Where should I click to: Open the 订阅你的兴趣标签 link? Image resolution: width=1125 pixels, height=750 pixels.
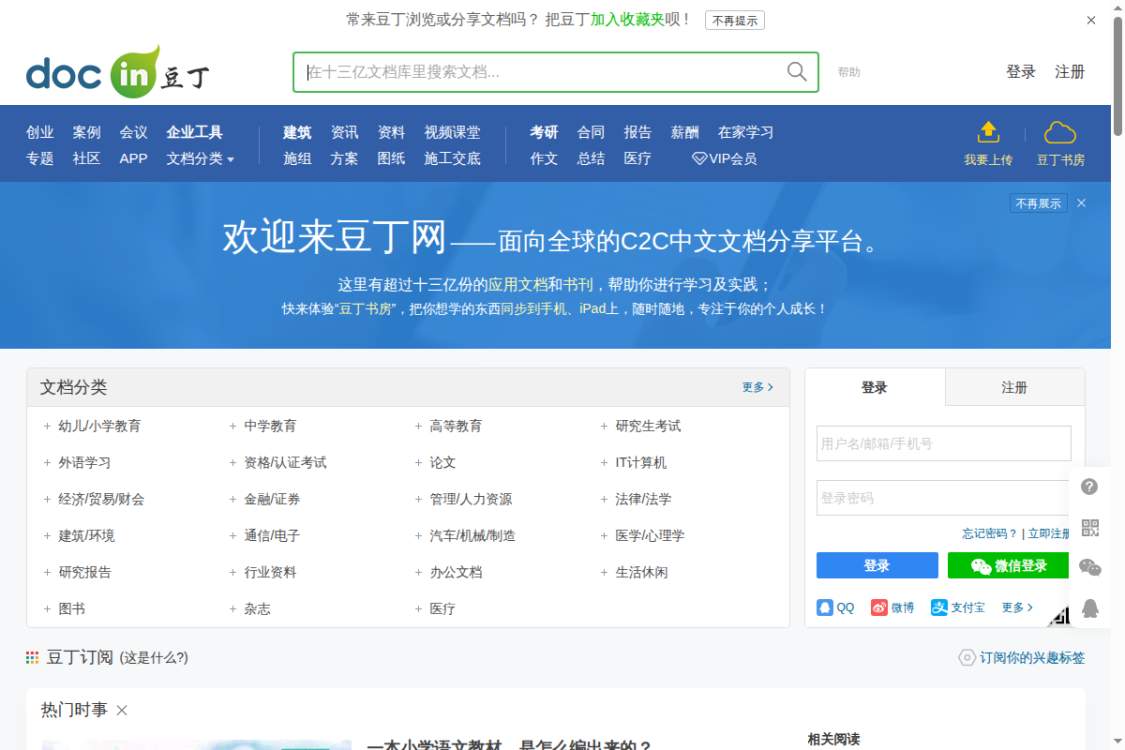1032,657
